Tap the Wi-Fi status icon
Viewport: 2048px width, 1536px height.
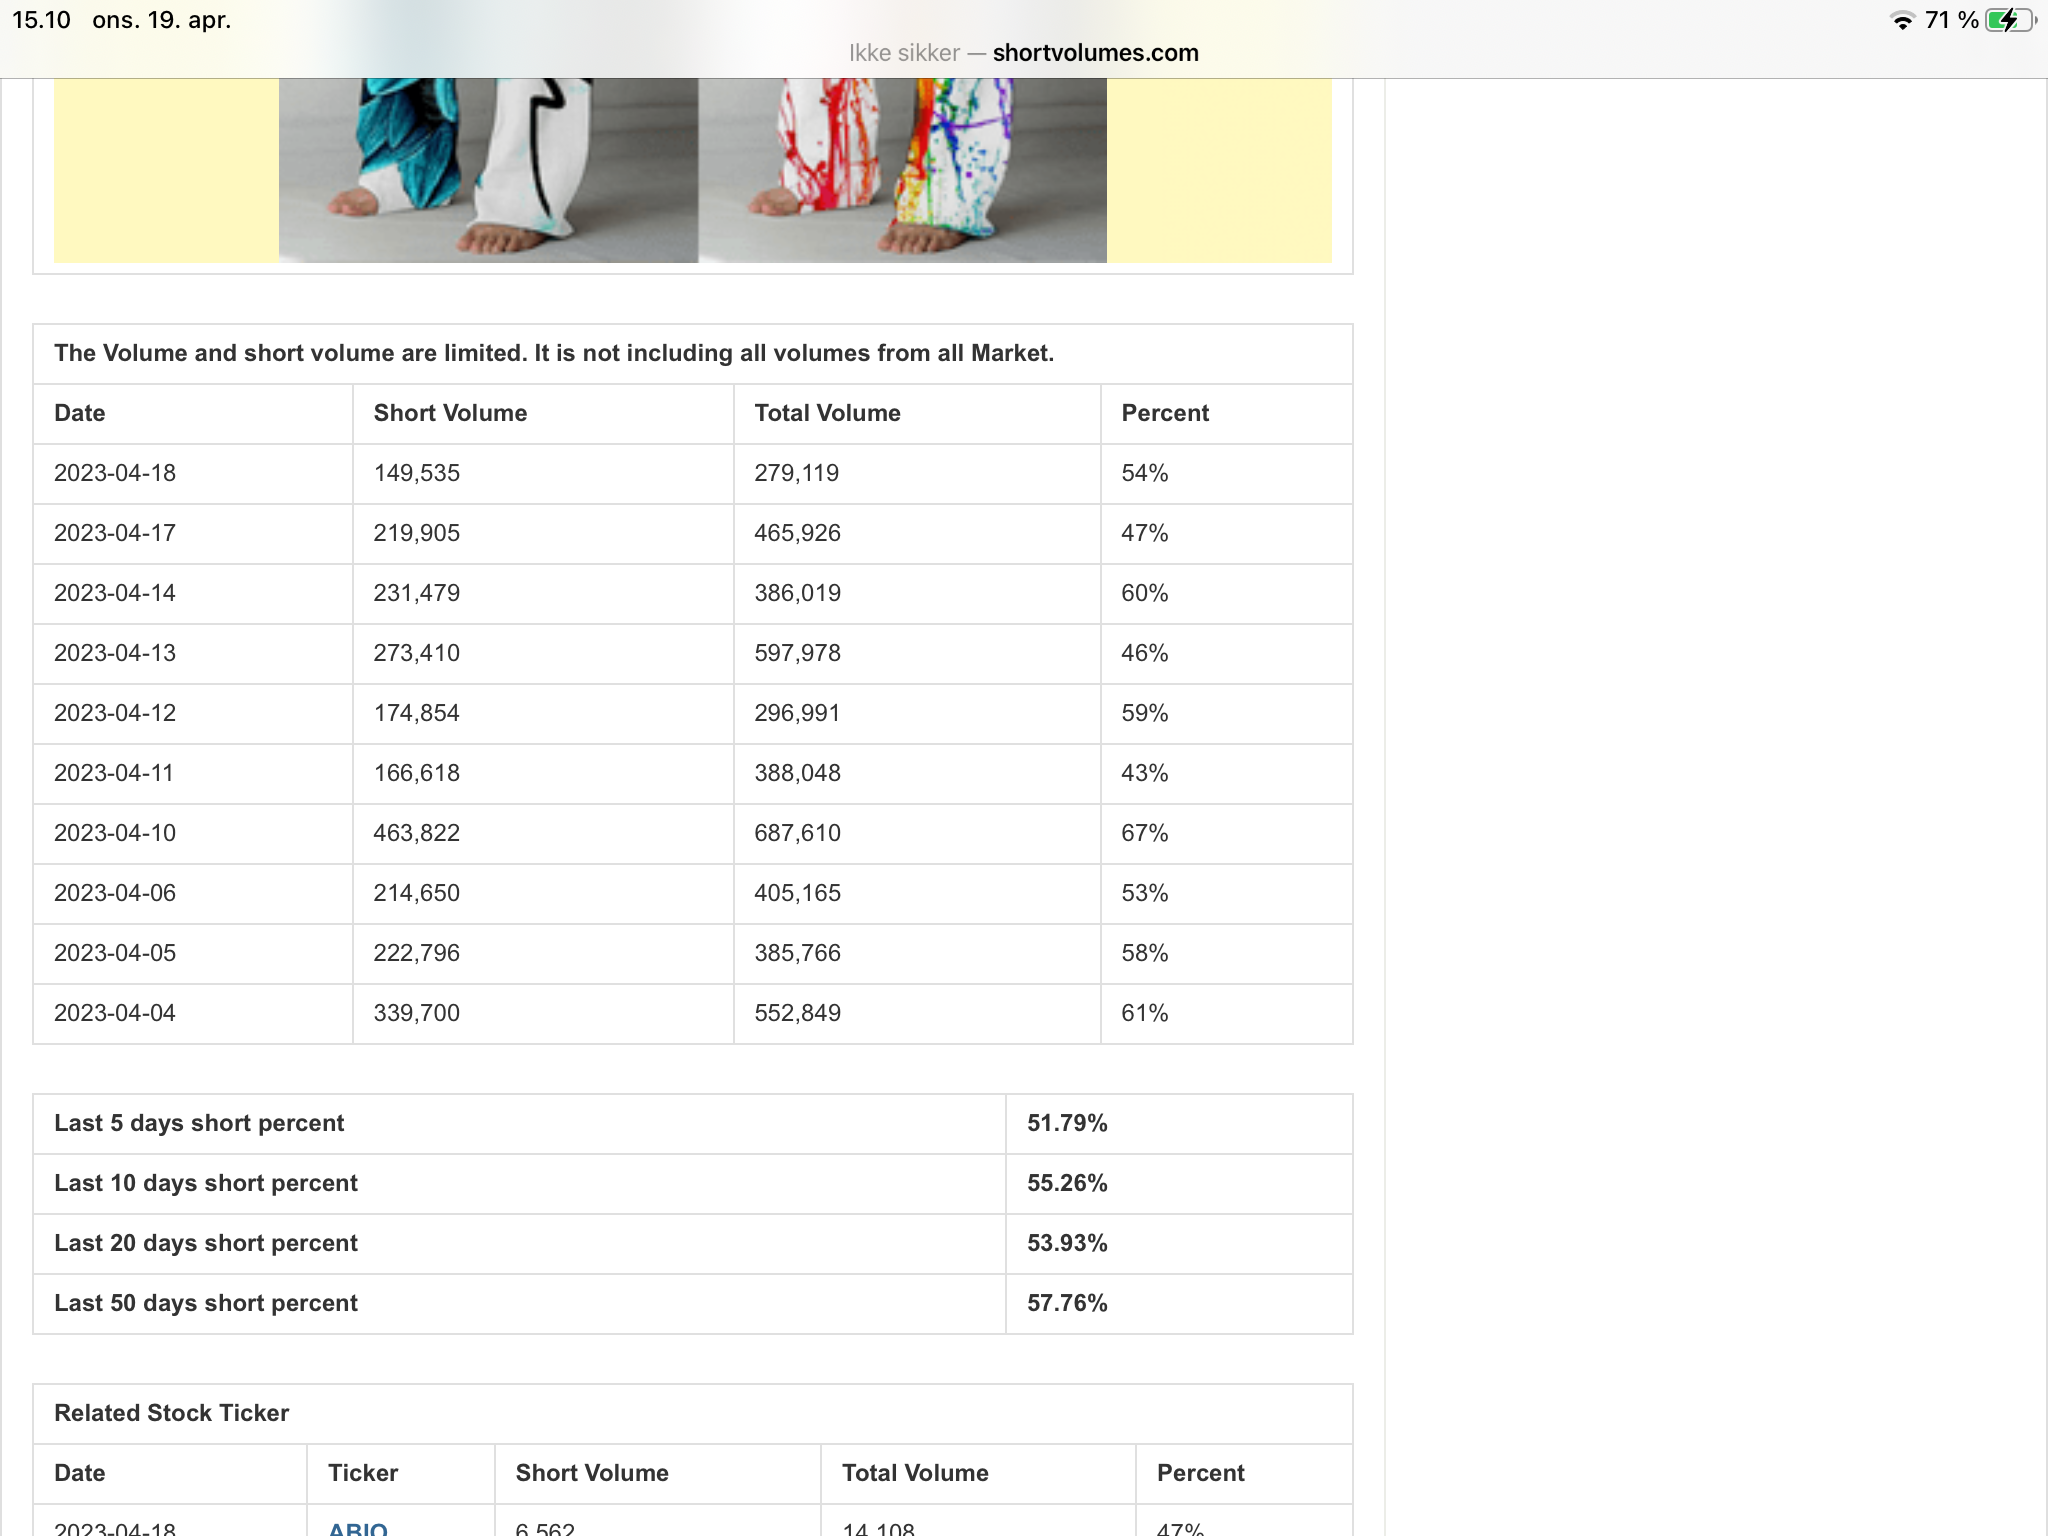(x=1902, y=21)
